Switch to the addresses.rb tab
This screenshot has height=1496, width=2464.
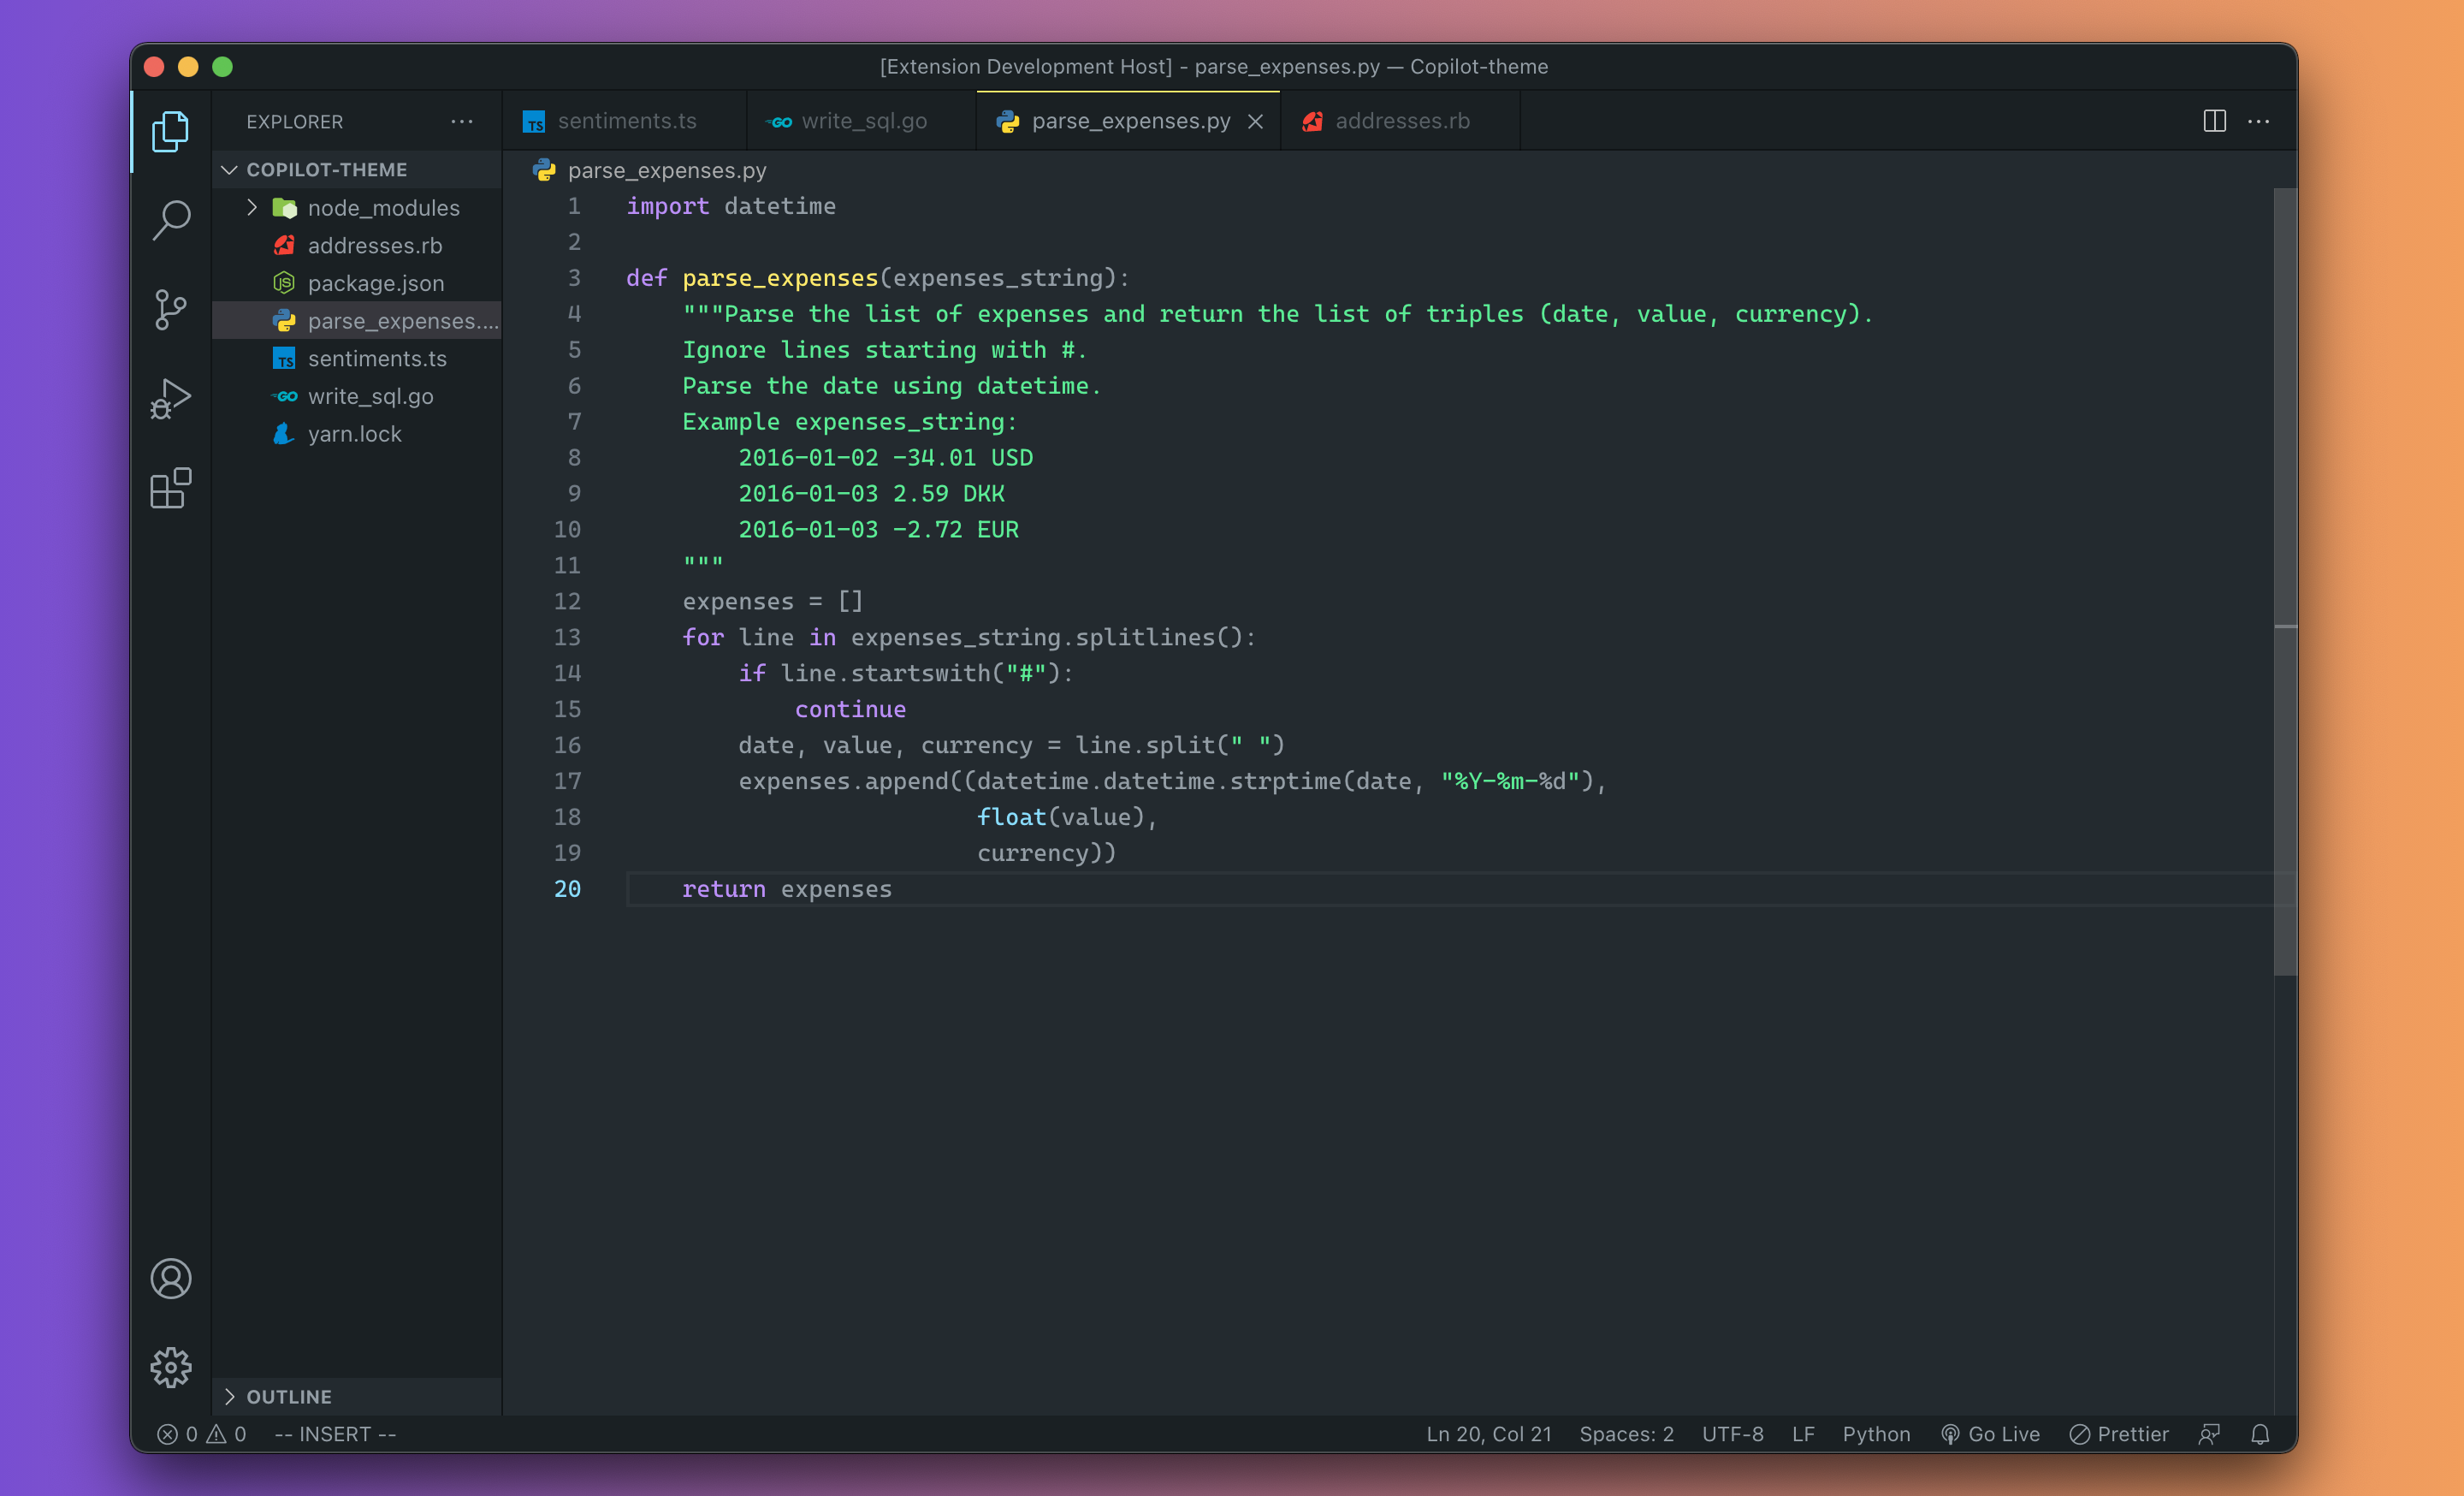(x=1401, y=121)
